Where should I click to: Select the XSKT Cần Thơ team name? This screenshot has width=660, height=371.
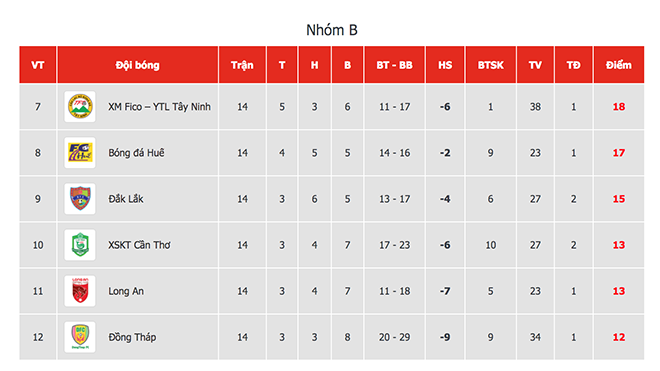tap(139, 245)
